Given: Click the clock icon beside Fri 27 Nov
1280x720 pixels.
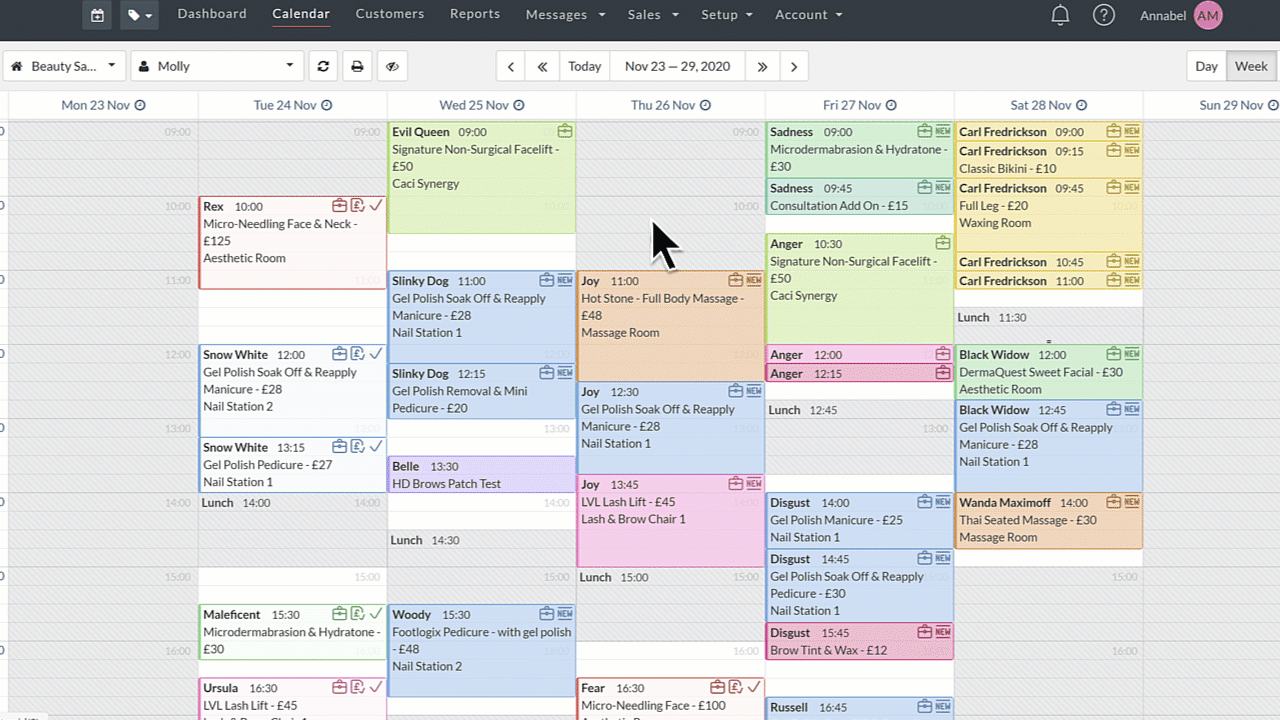Looking at the screenshot, I should [891, 105].
